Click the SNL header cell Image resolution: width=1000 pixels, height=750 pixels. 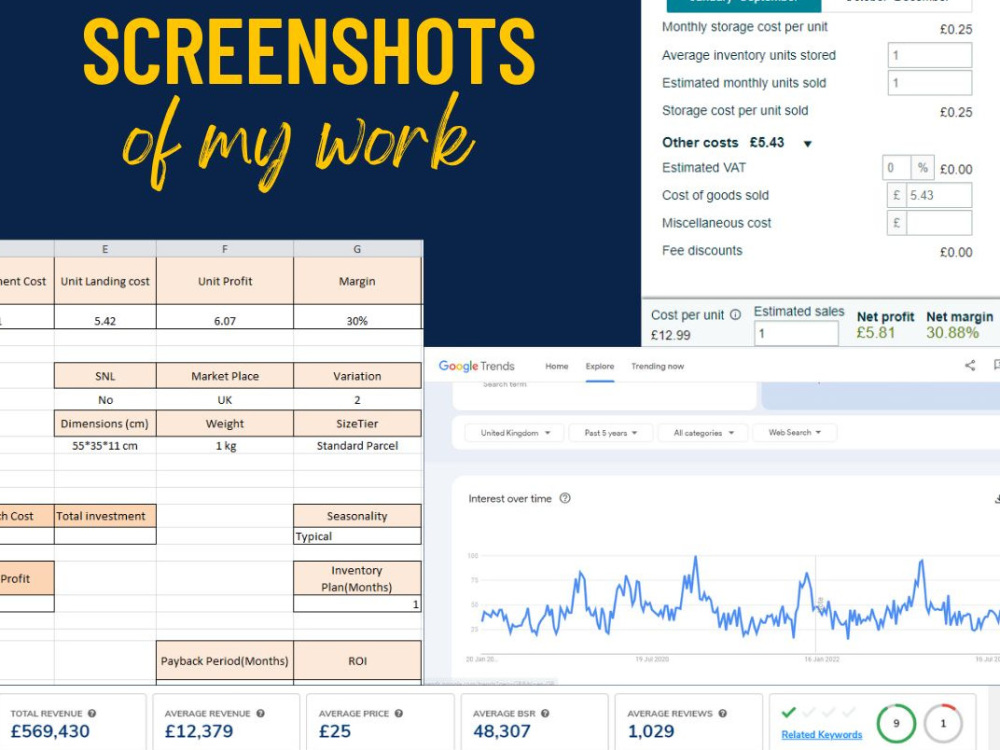105,376
